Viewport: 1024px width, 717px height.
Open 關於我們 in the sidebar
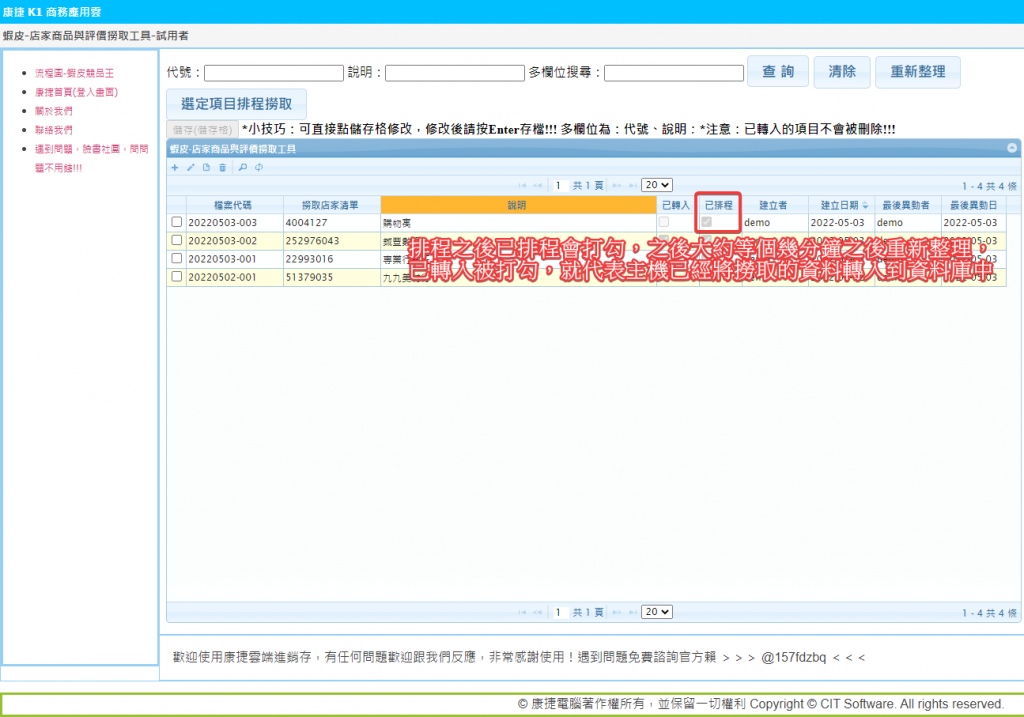pos(53,111)
